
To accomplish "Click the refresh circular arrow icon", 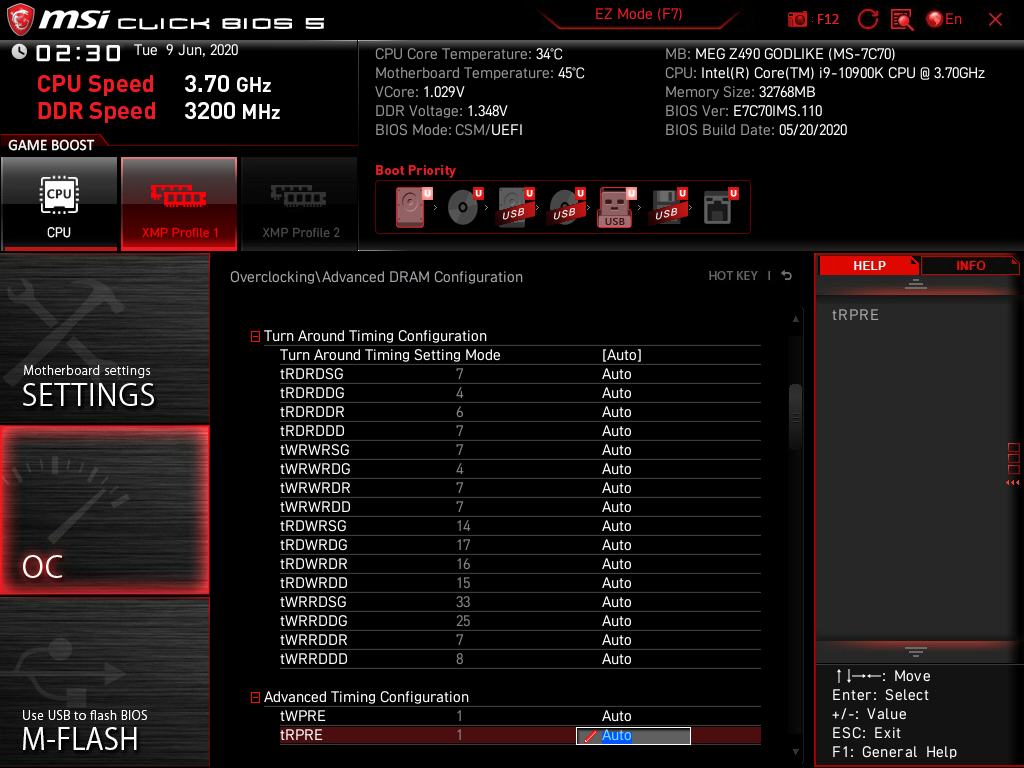I will [x=867, y=20].
